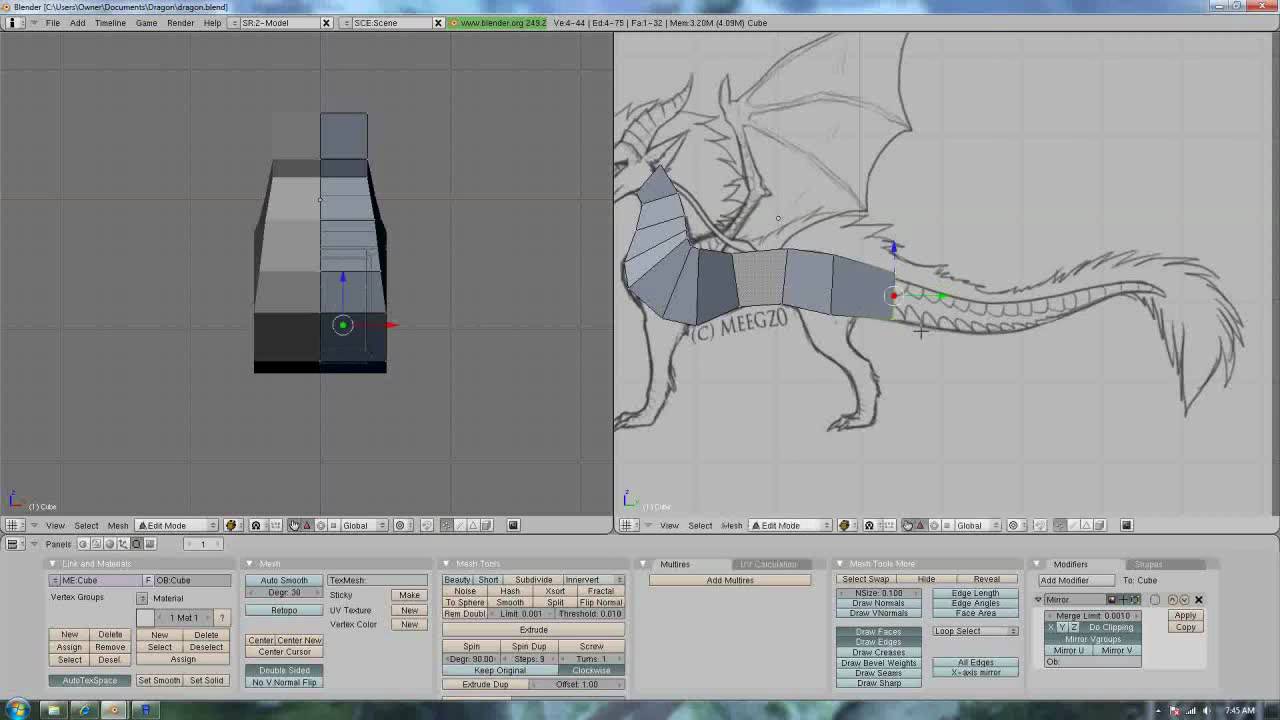Toggle manipulator hand icon in right viewport header
The width and height of the screenshot is (1280, 720).
908,525
